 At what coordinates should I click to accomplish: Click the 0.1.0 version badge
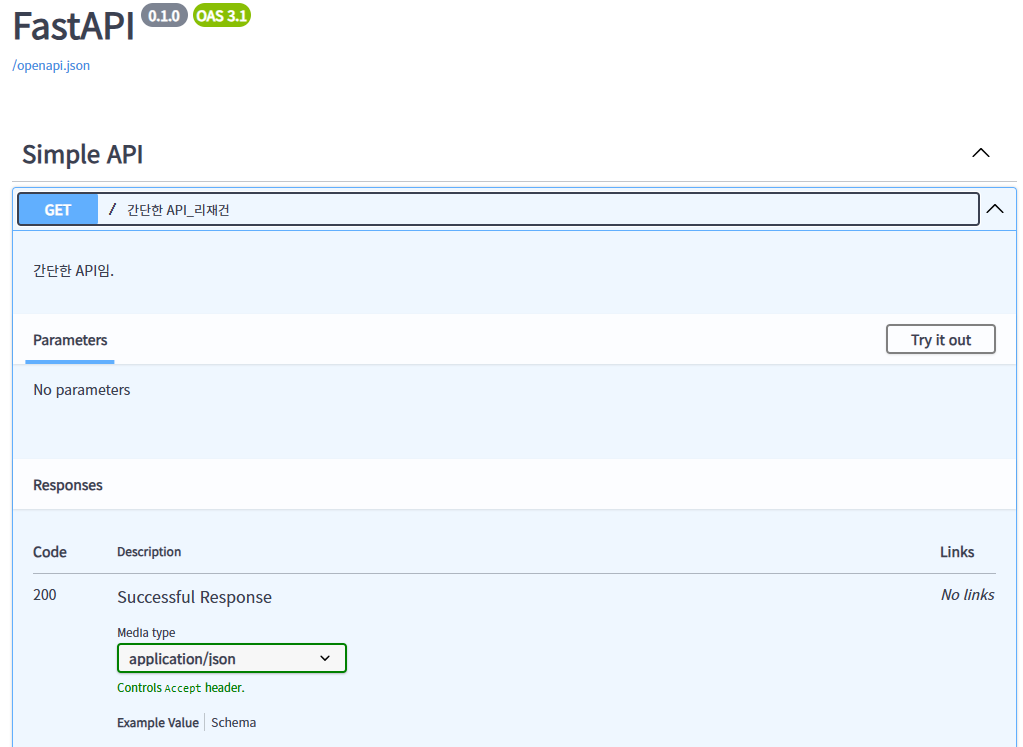tap(164, 16)
